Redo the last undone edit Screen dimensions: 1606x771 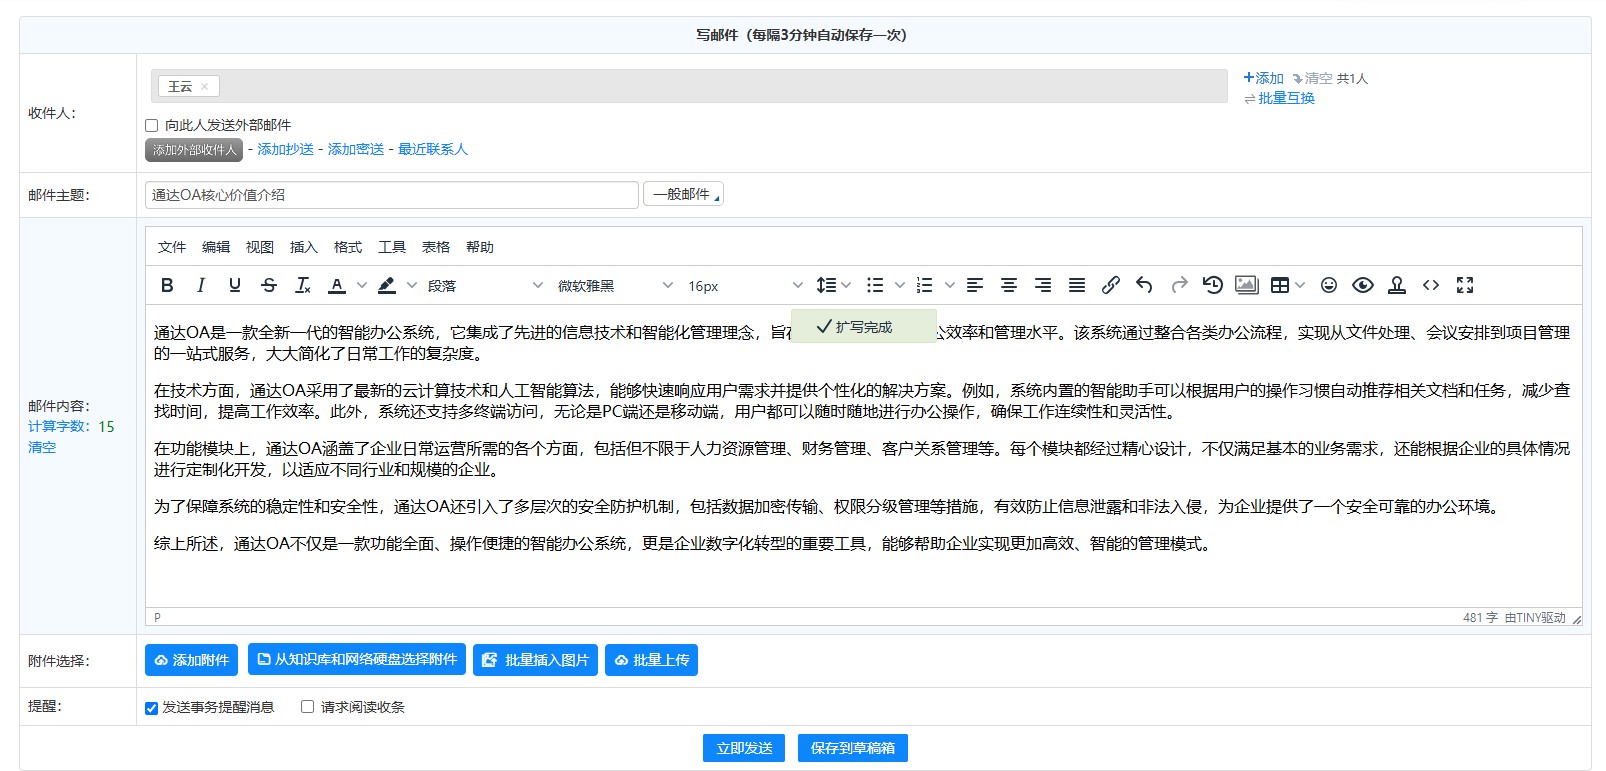click(x=1179, y=285)
